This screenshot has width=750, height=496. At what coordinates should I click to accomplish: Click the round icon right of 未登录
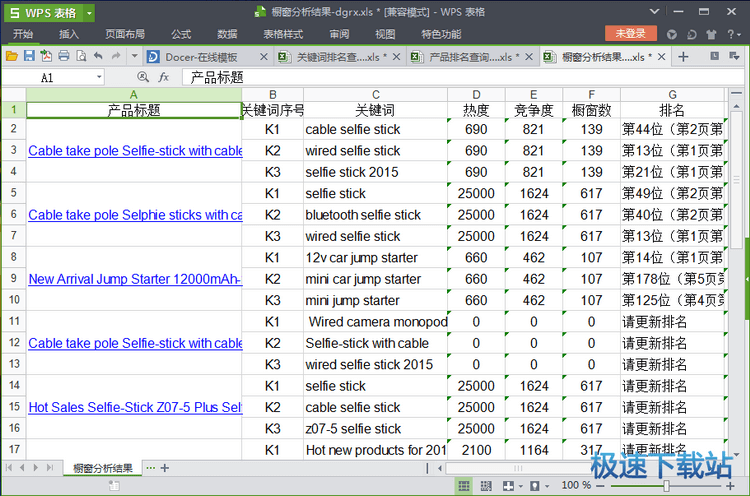(x=672, y=34)
